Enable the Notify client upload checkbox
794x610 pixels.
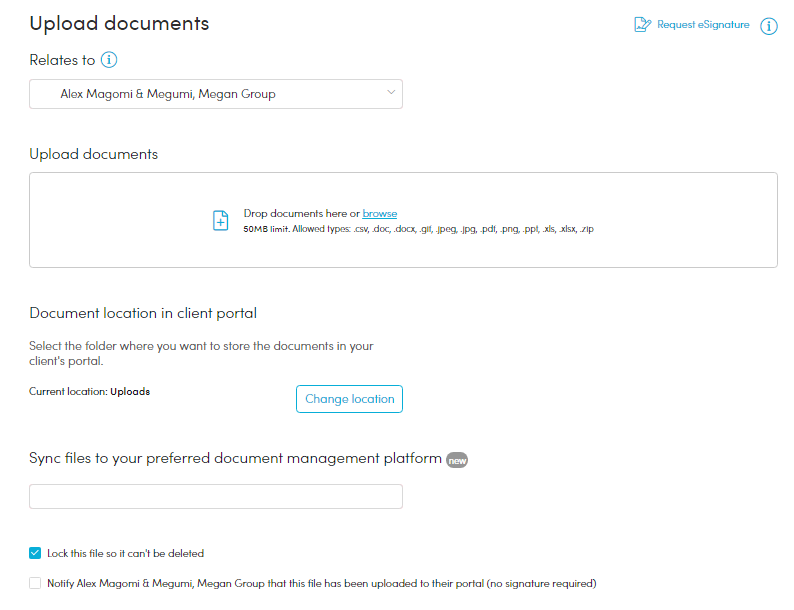click(36, 583)
